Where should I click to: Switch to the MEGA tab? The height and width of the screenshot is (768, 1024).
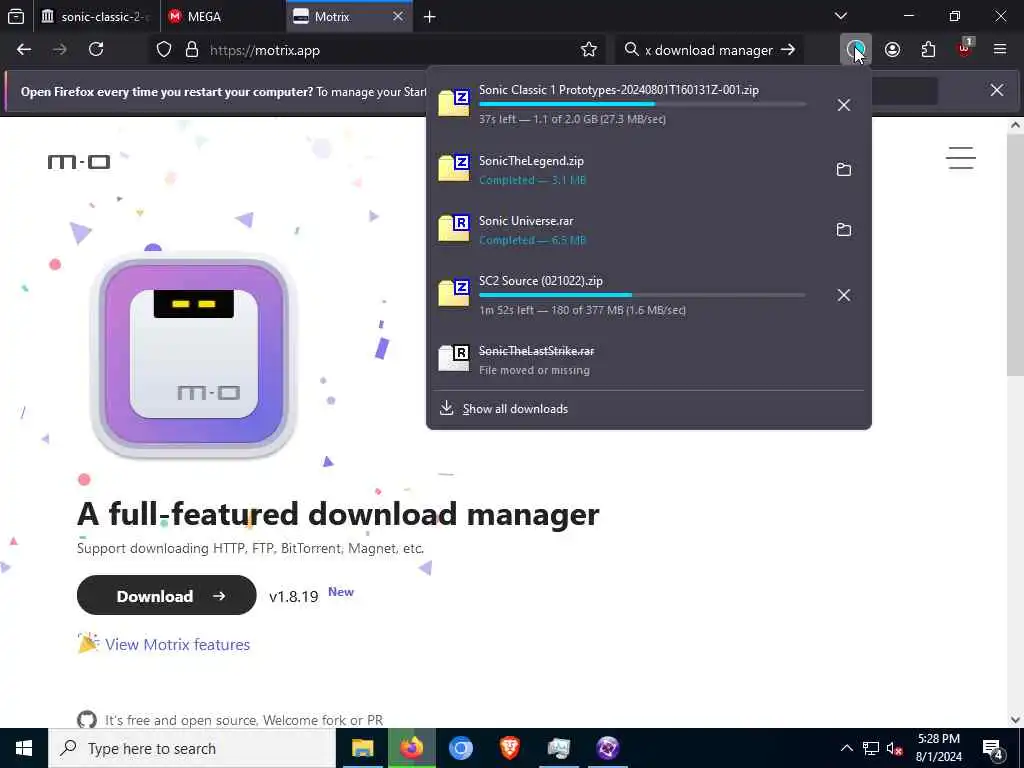point(222,17)
